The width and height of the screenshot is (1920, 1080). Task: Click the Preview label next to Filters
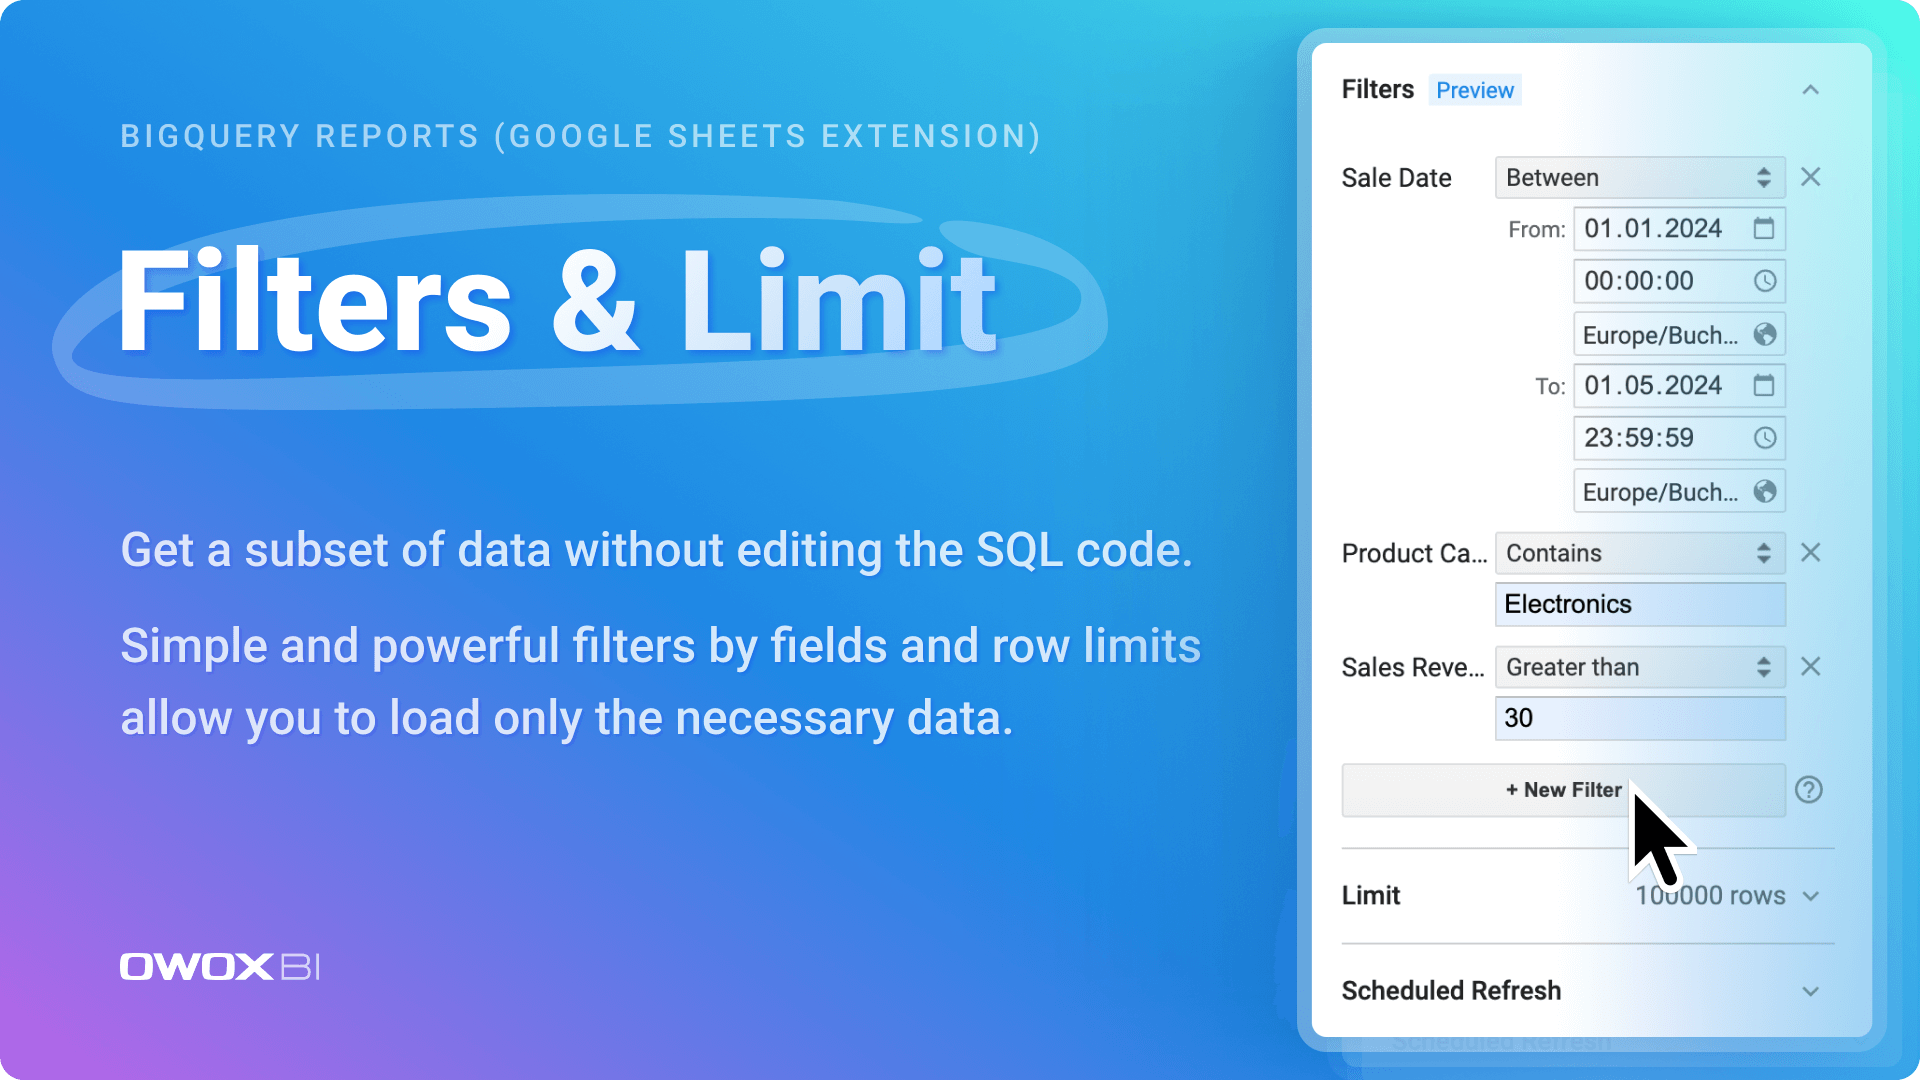click(x=1475, y=90)
